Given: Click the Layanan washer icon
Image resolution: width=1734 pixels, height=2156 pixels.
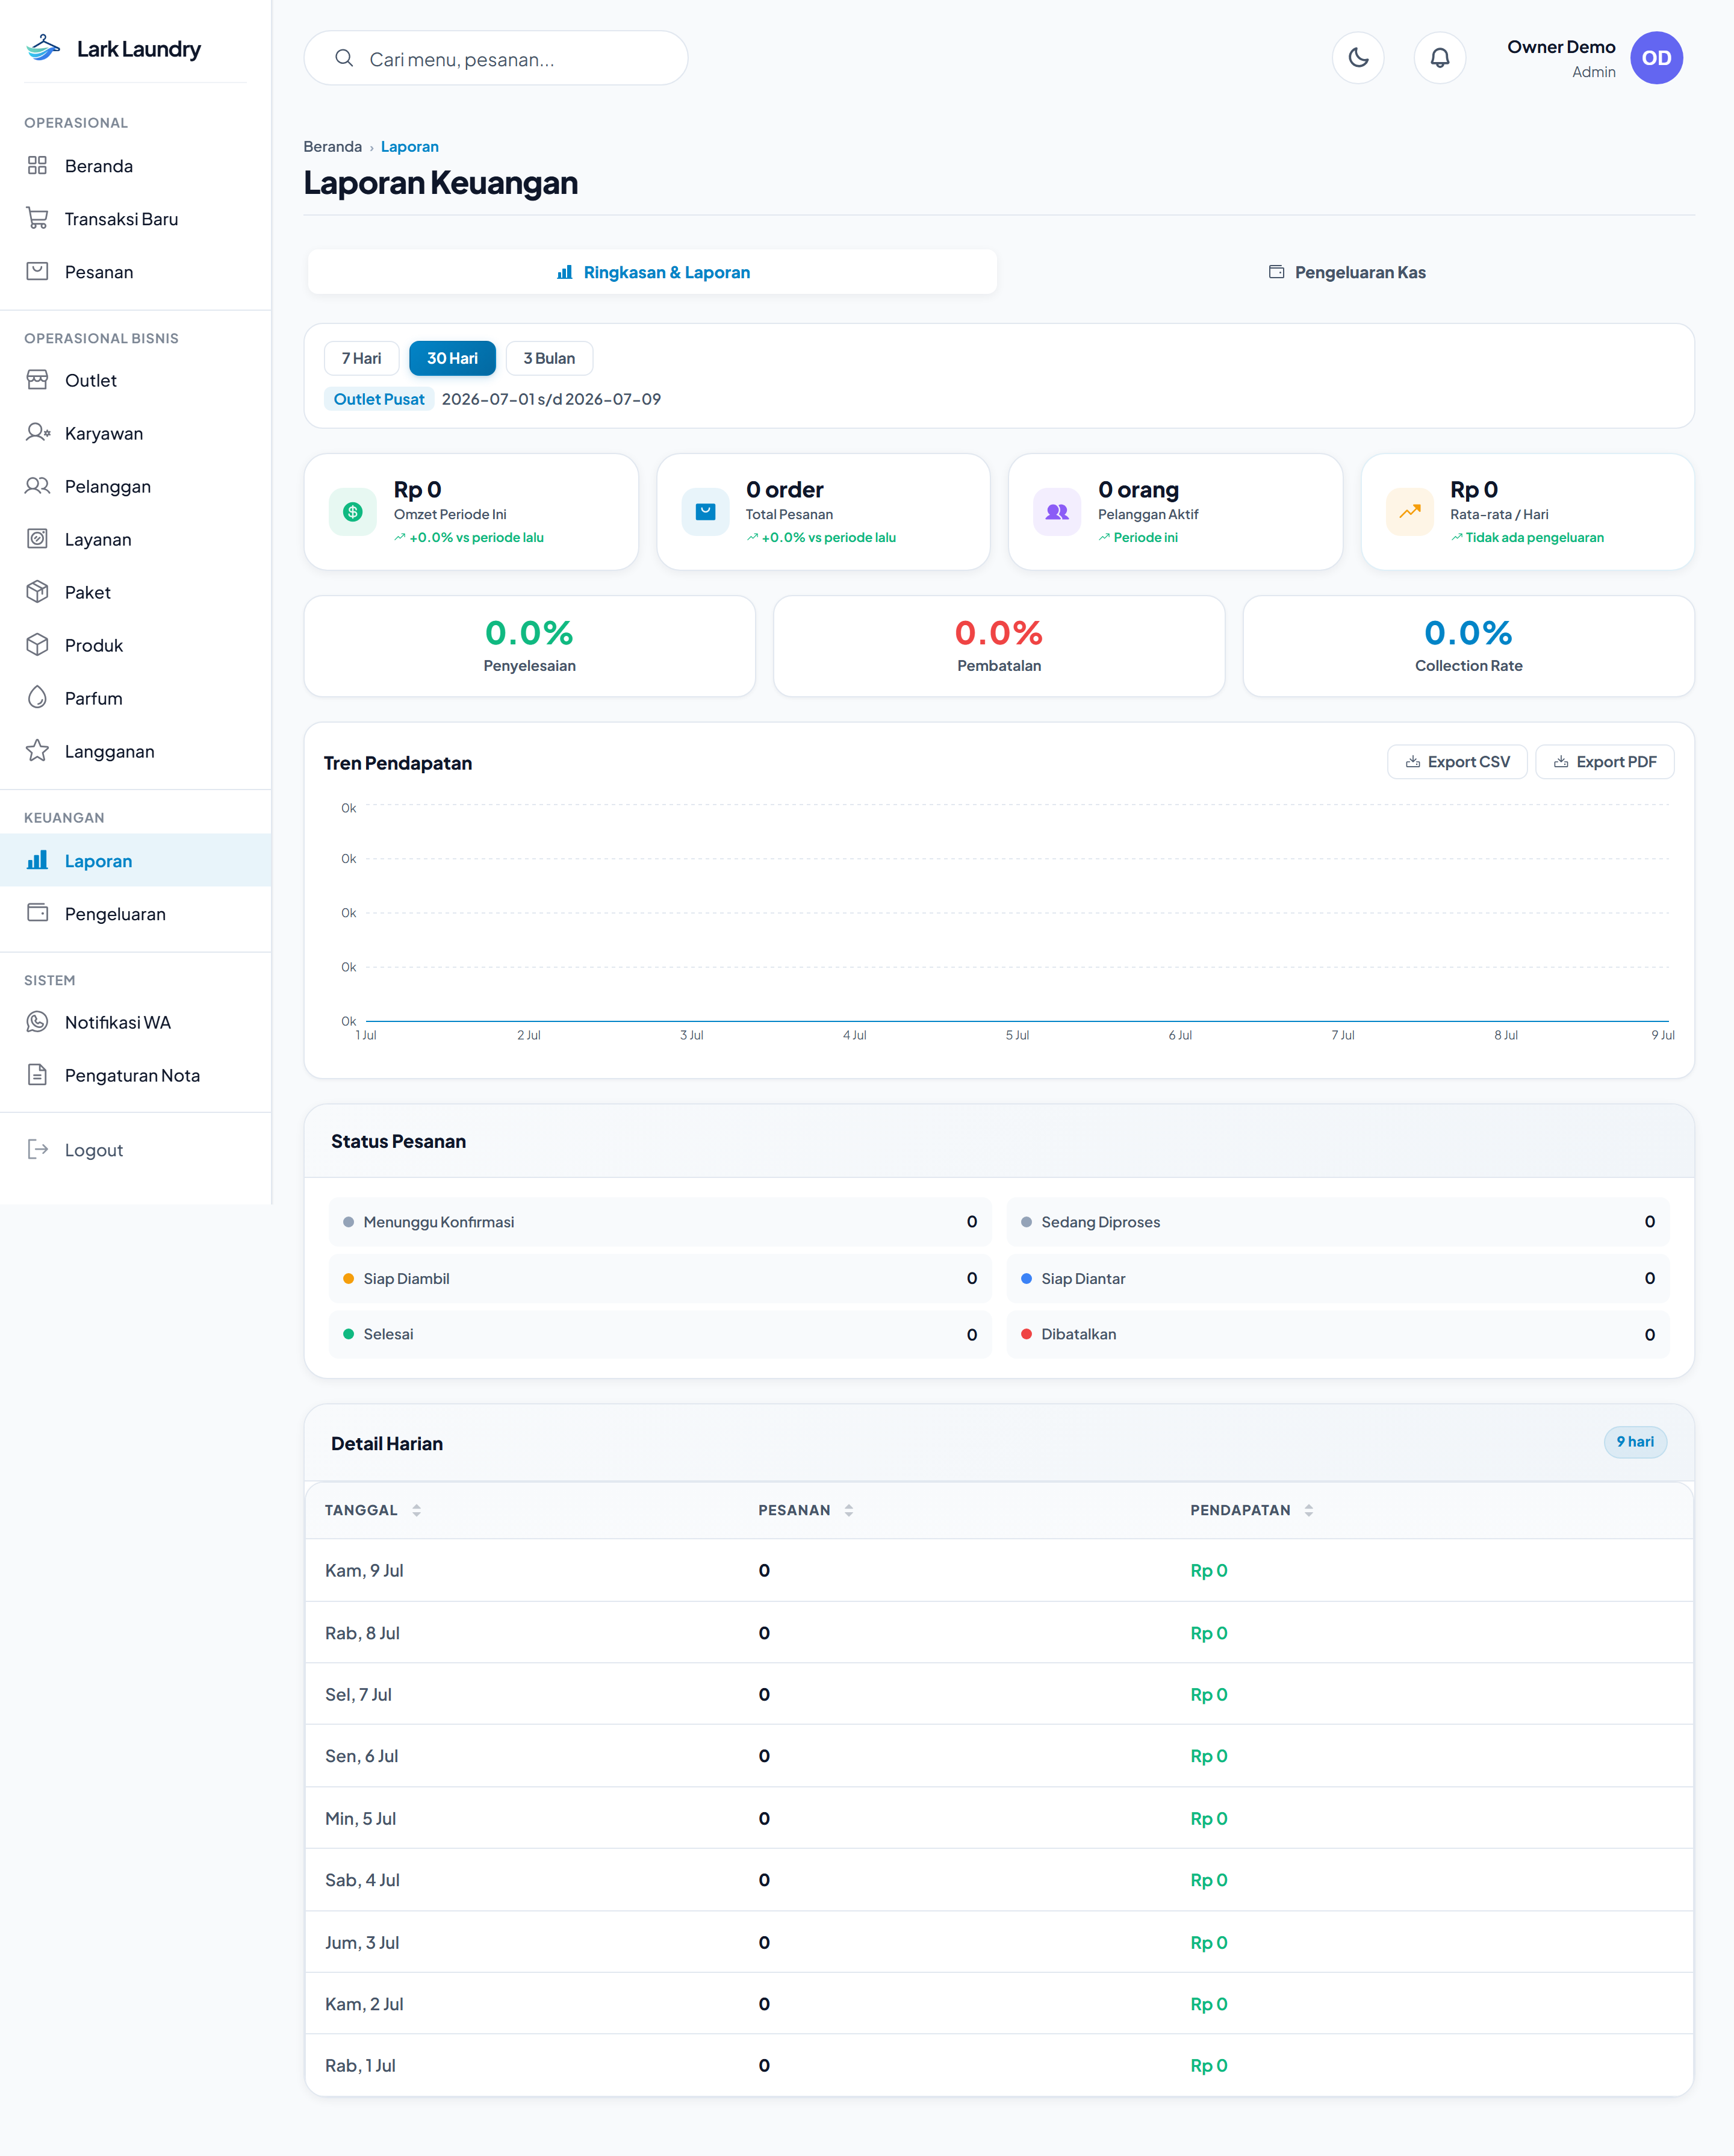Looking at the screenshot, I should point(37,539).
